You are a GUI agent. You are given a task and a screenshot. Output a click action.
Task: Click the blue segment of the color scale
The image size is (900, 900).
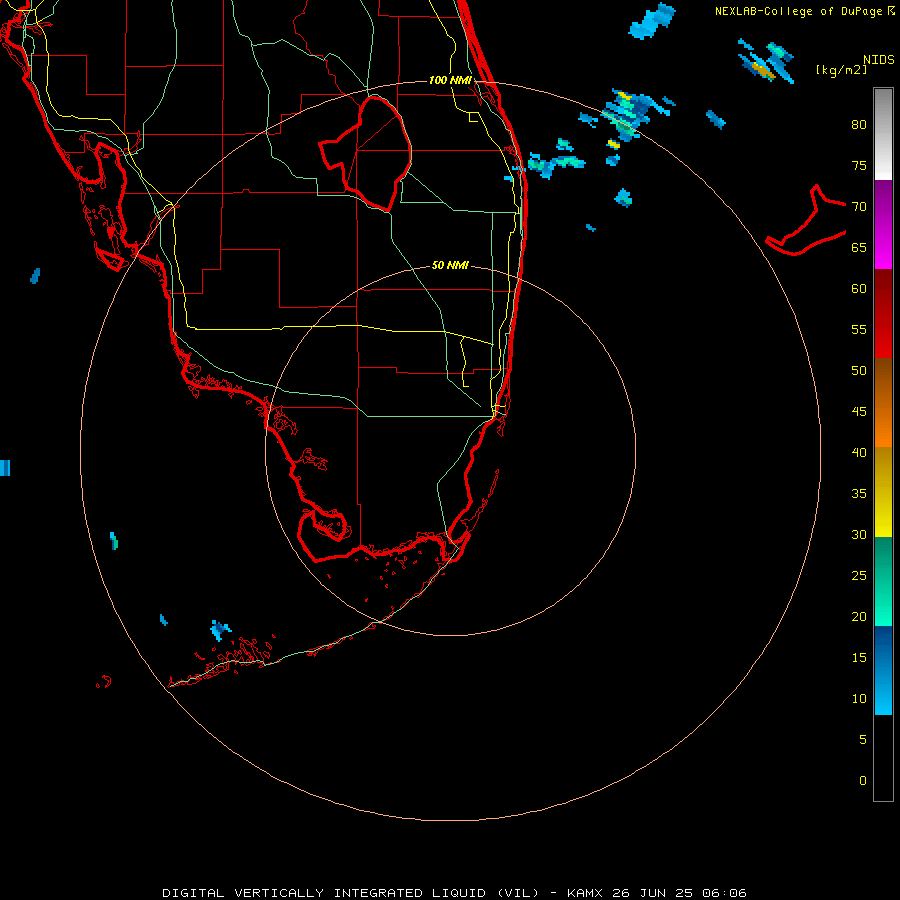point(883,670)
